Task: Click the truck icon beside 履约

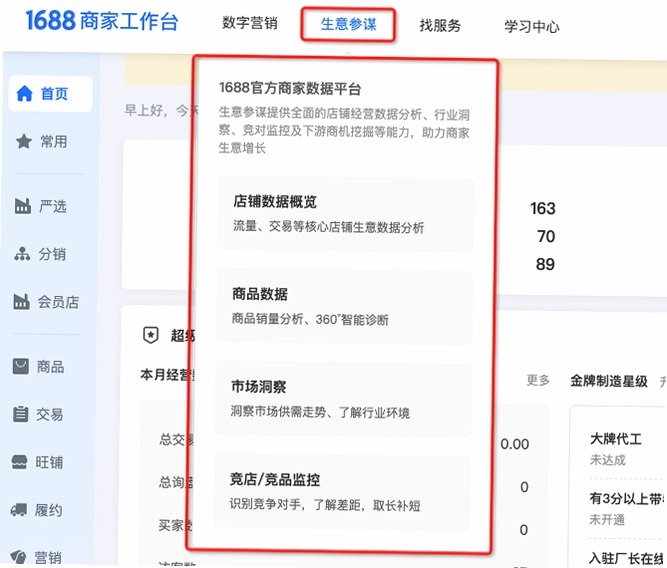Action: coord(19,510)
